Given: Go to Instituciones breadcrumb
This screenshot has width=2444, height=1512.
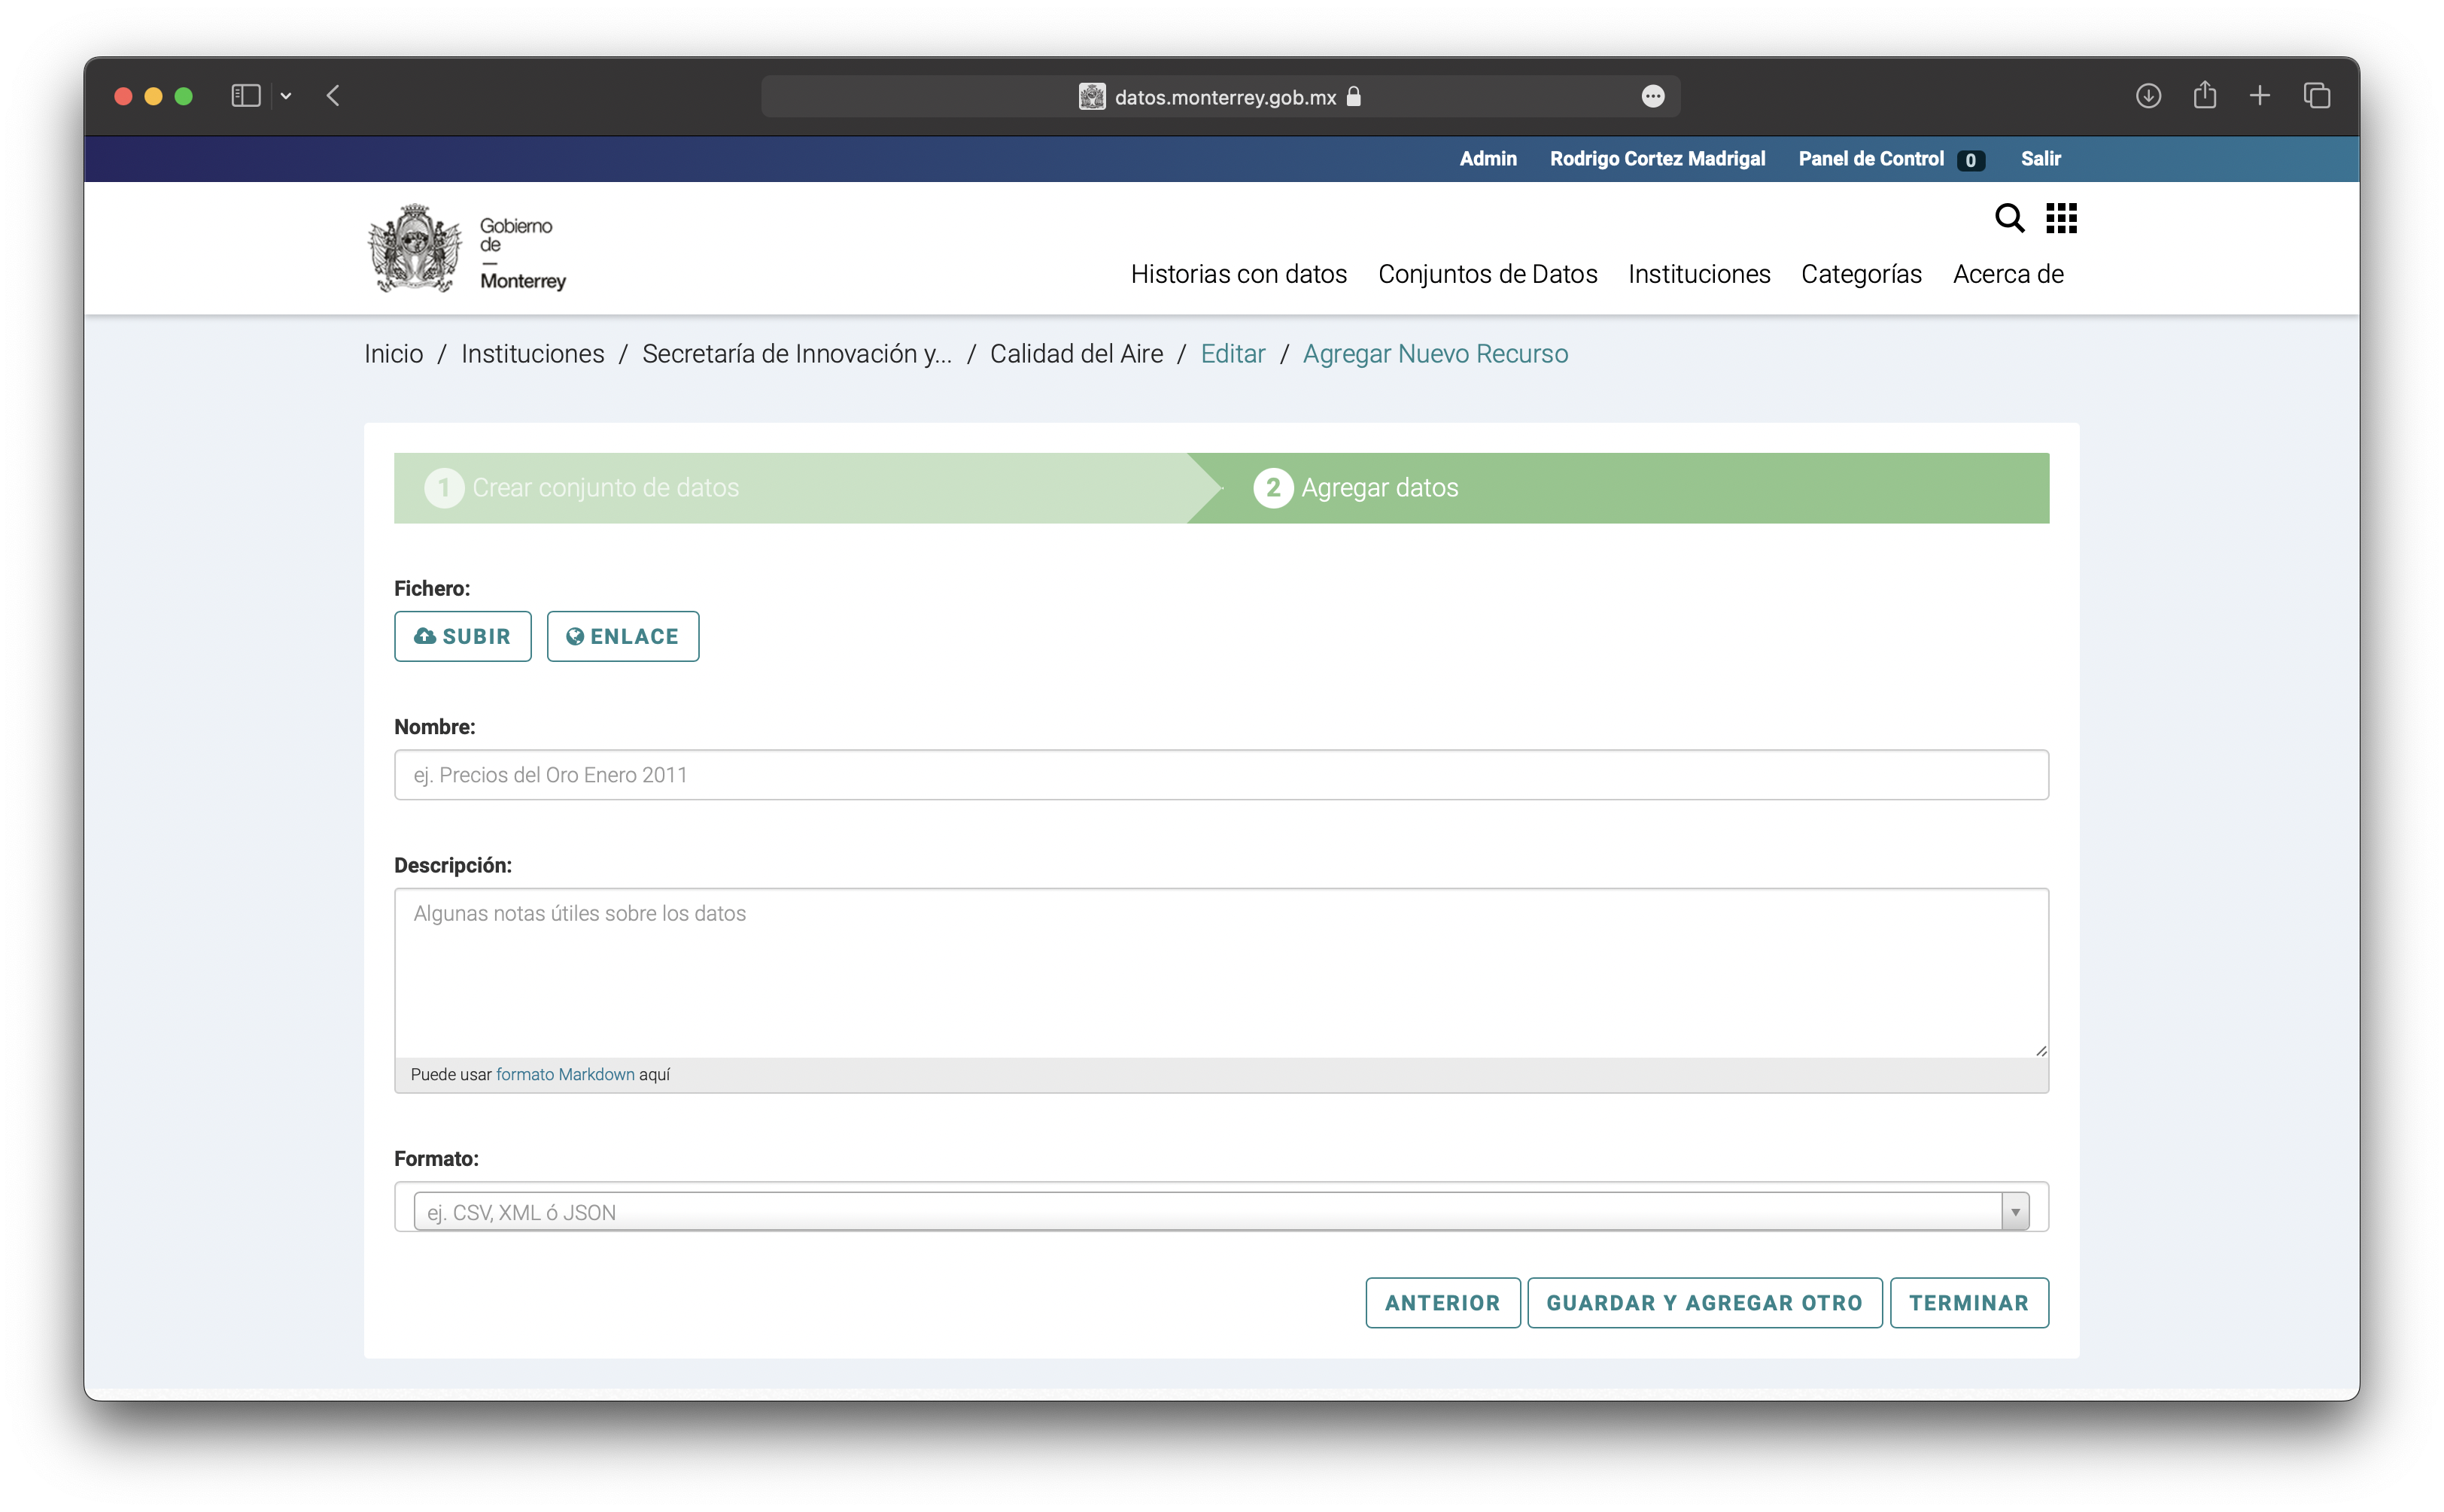Looking at the screenshot, I should pos(533,354).
